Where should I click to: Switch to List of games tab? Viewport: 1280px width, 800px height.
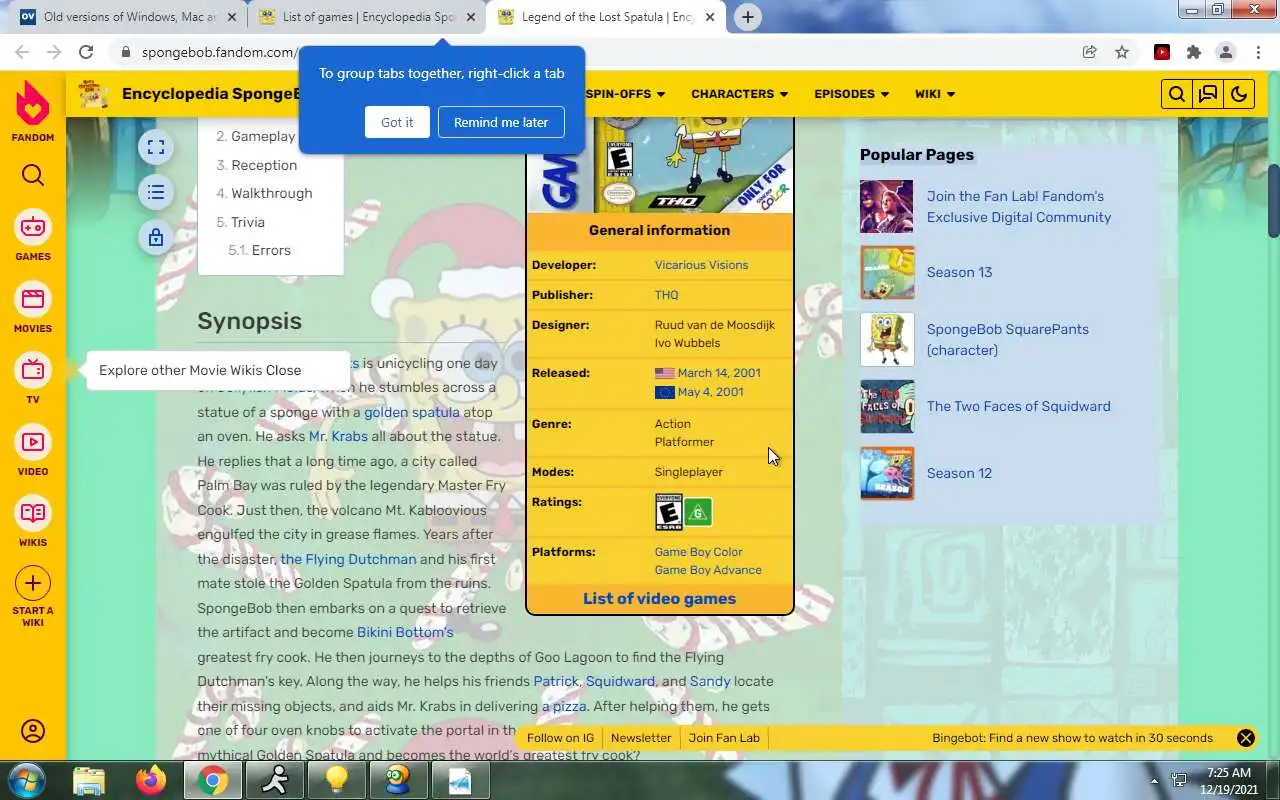[367, 17]
